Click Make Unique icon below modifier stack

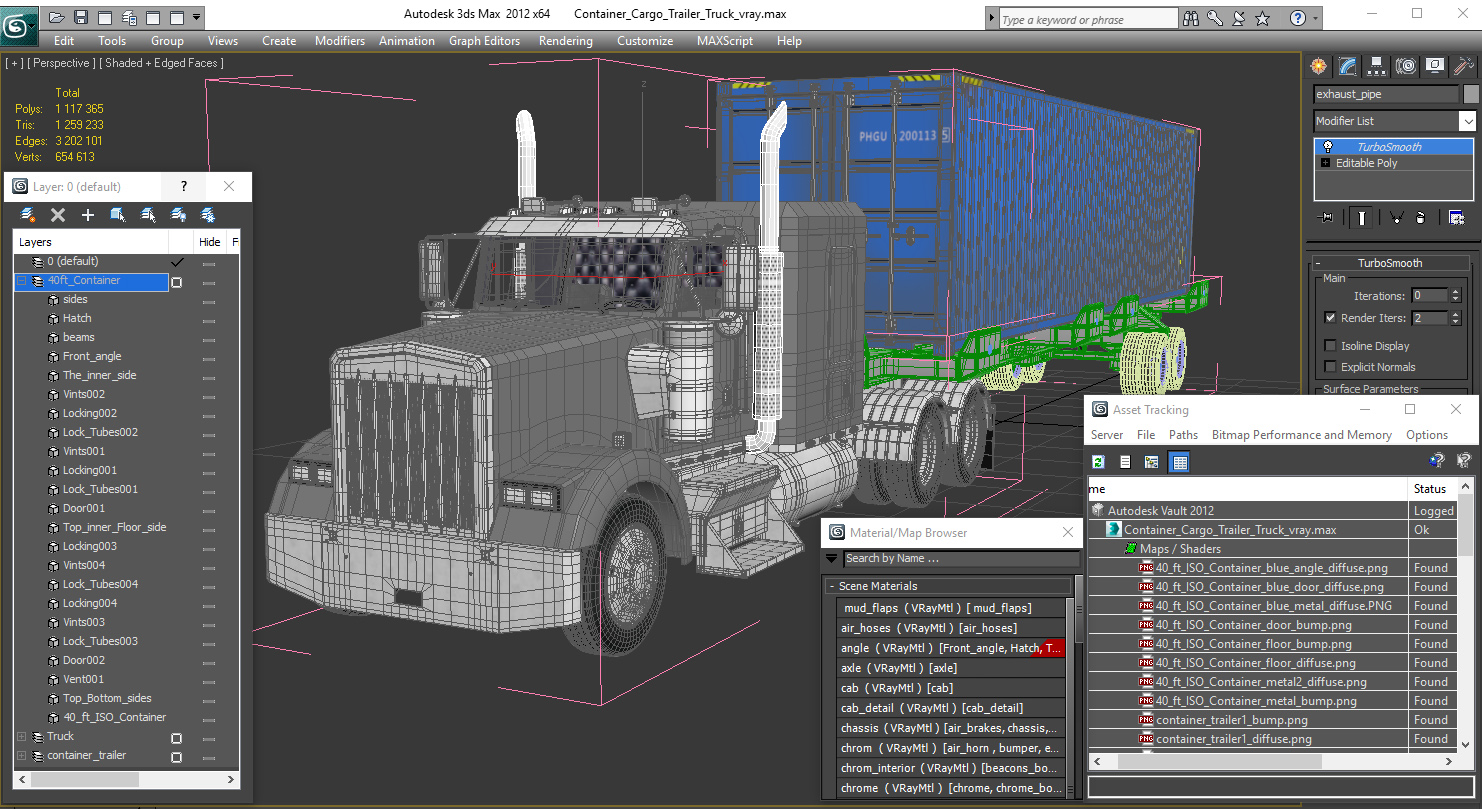pyautogui.click(x=1396, y=217)
